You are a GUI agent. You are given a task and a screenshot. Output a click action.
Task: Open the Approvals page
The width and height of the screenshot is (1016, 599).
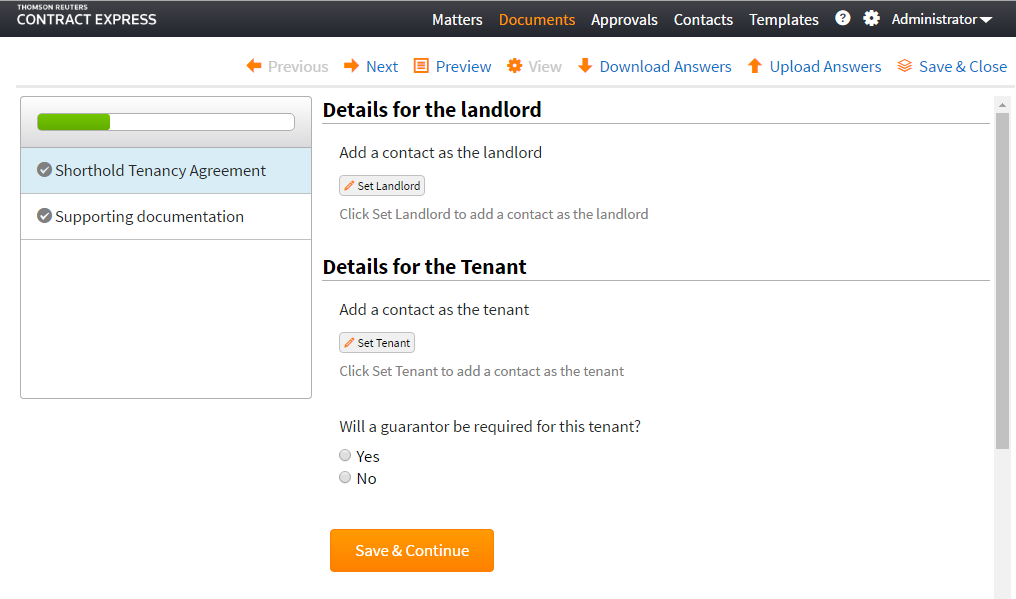click(x=624, y=19)
